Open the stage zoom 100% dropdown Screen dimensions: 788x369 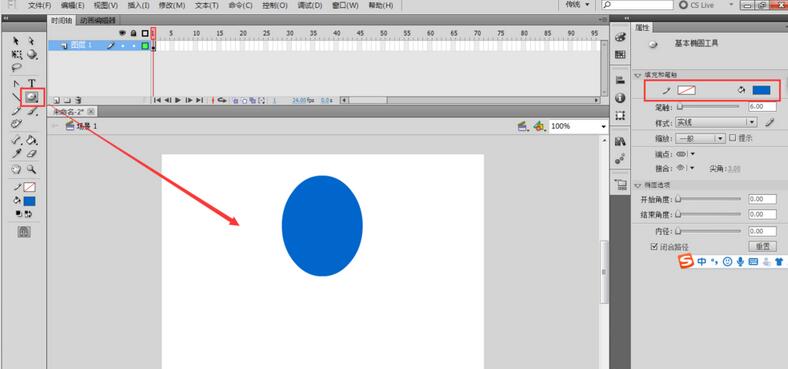[578, 127]
